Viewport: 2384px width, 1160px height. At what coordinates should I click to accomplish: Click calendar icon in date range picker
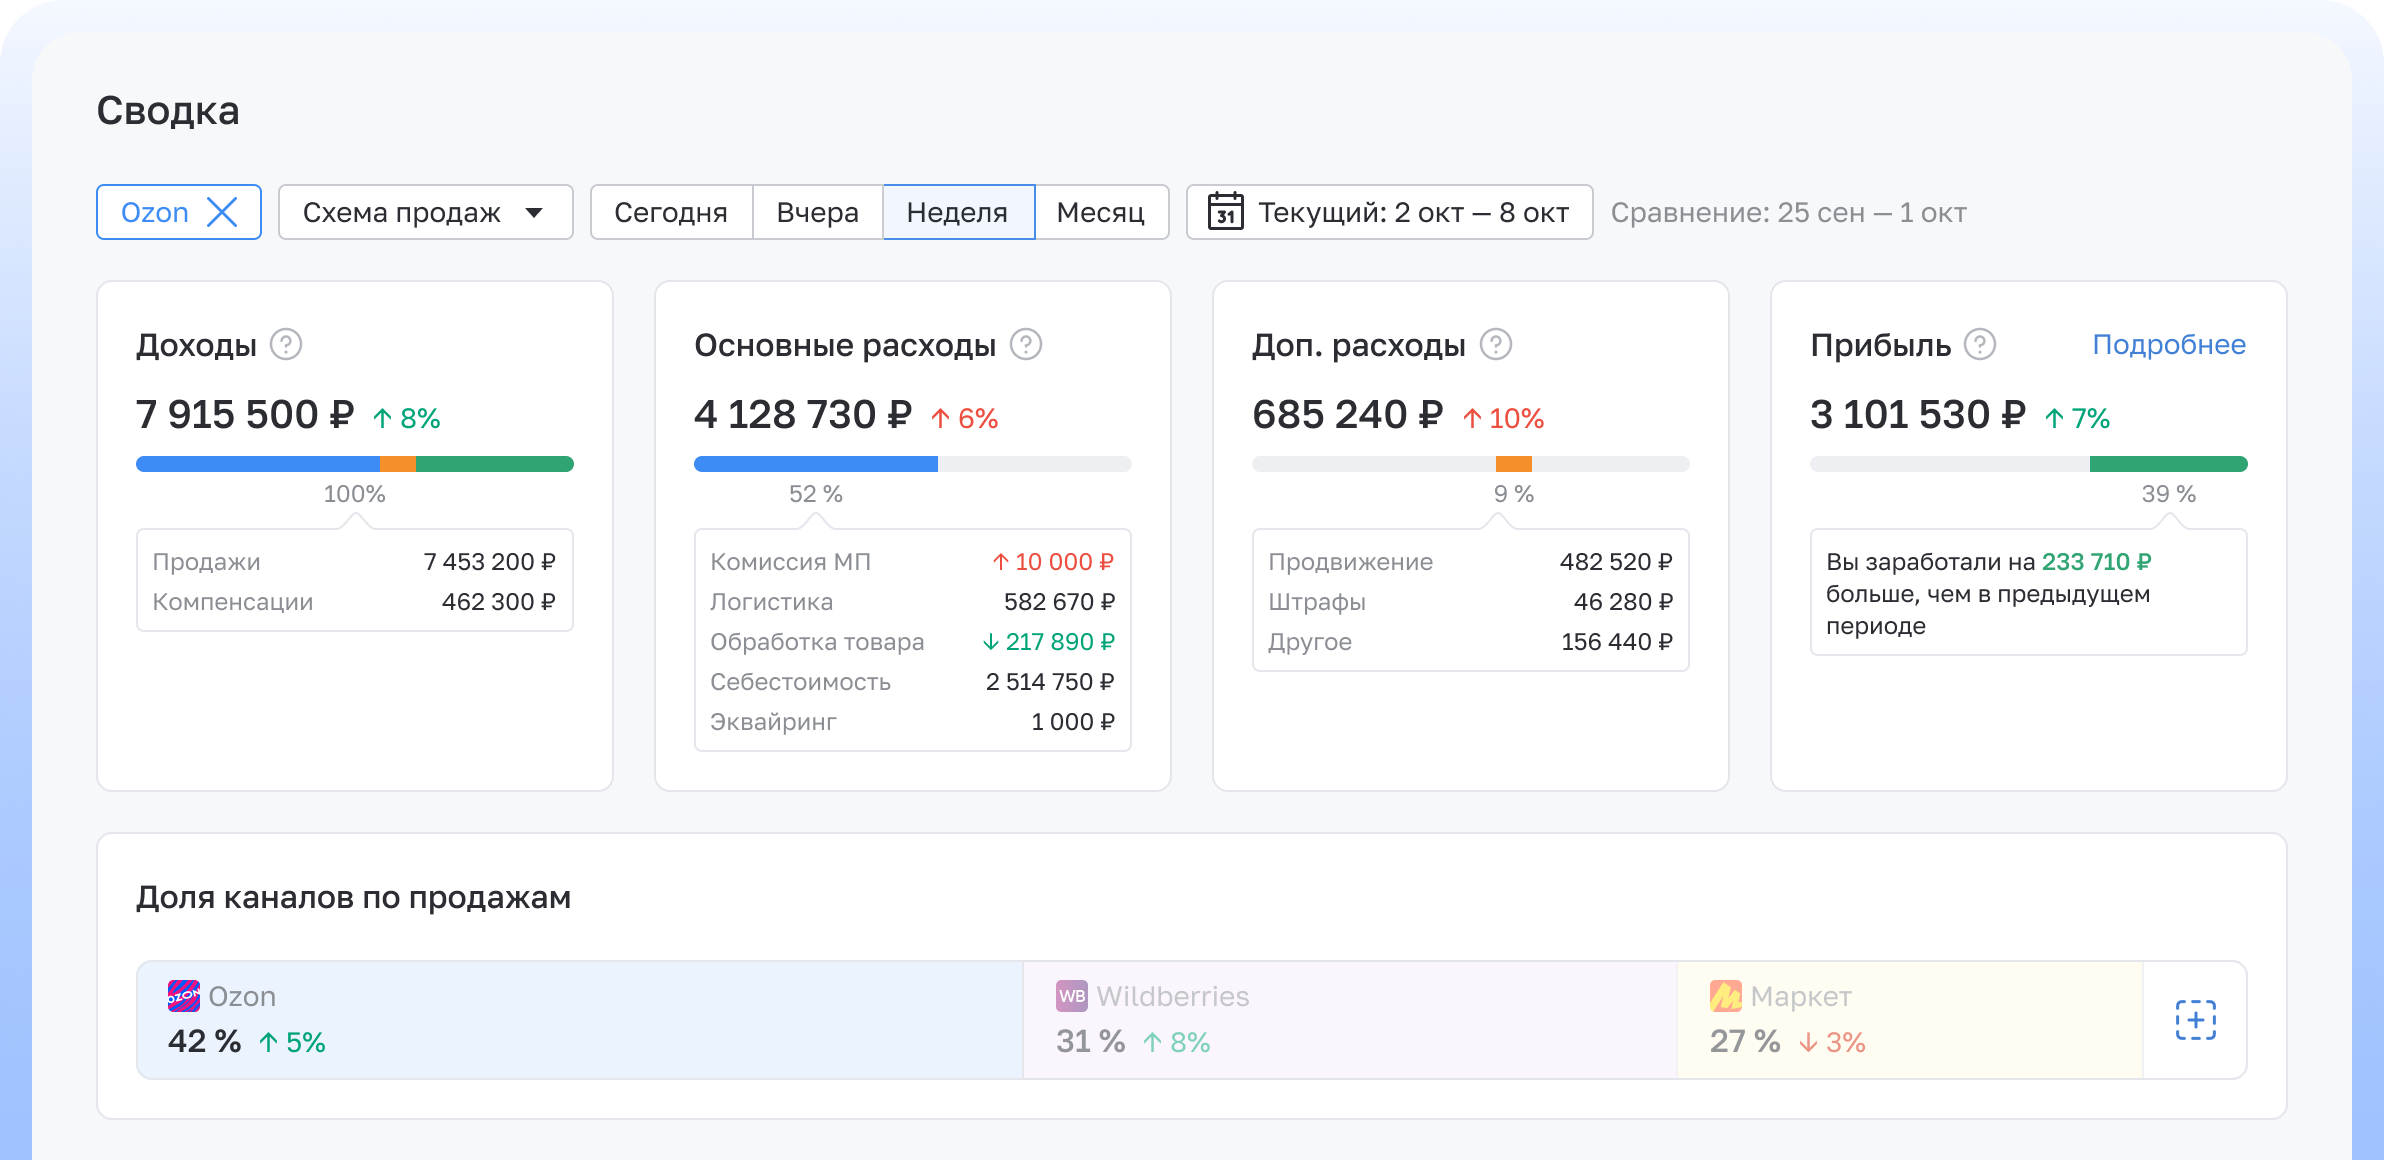click(1225, 212)
